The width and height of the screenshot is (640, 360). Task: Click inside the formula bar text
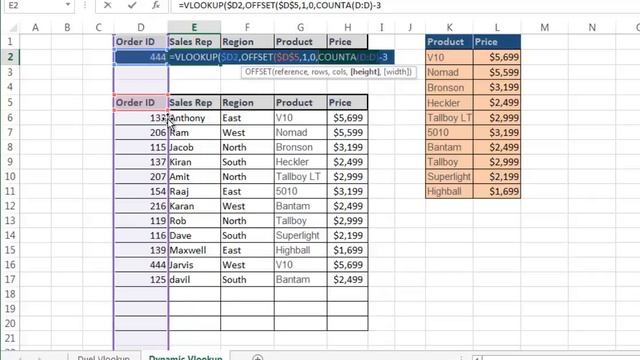(280, 5)
